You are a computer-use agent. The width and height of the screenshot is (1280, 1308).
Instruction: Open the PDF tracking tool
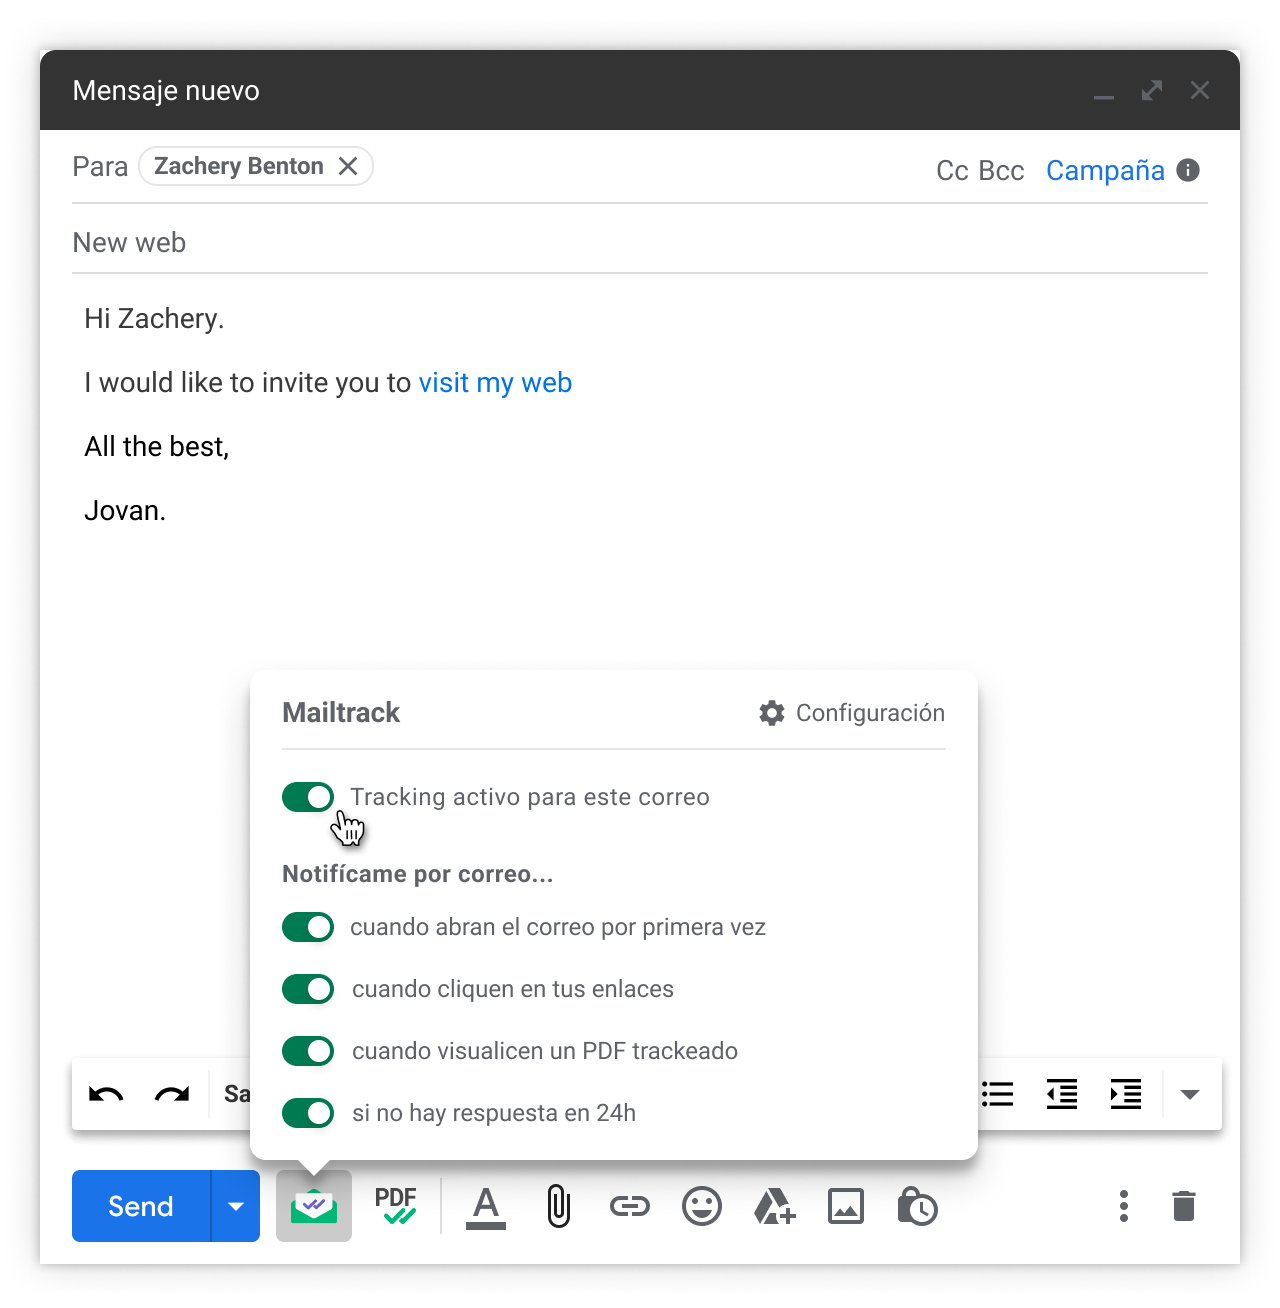pos(396,1206)
